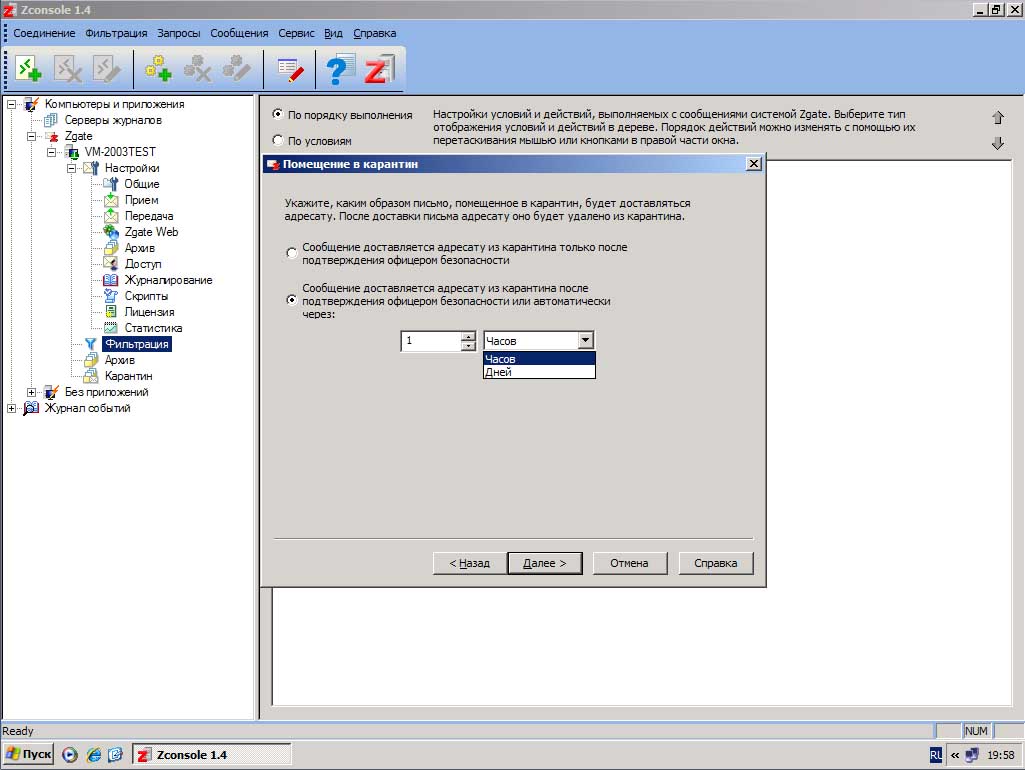This screenshot has height=770, width=1025.
Task: Click the delete connection toolbar icon
Action: point(68,69)
